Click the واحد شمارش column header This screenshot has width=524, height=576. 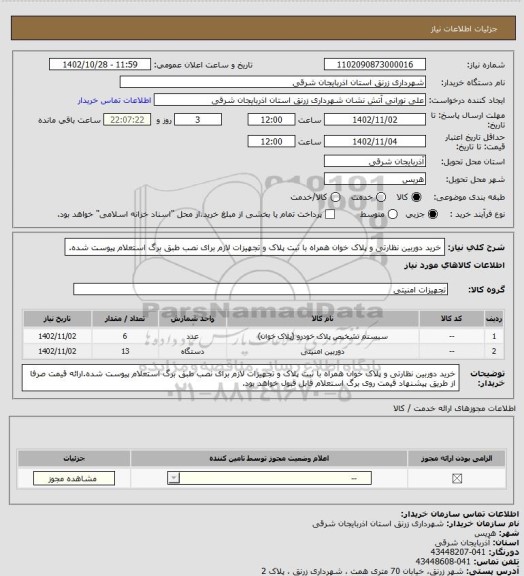(193, 319)
